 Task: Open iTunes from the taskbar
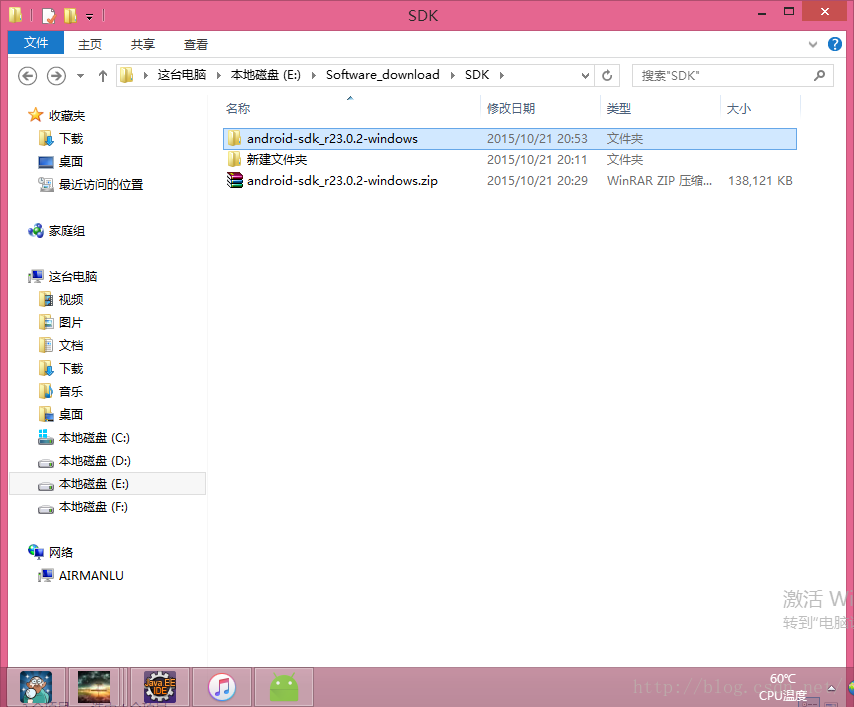221,686
